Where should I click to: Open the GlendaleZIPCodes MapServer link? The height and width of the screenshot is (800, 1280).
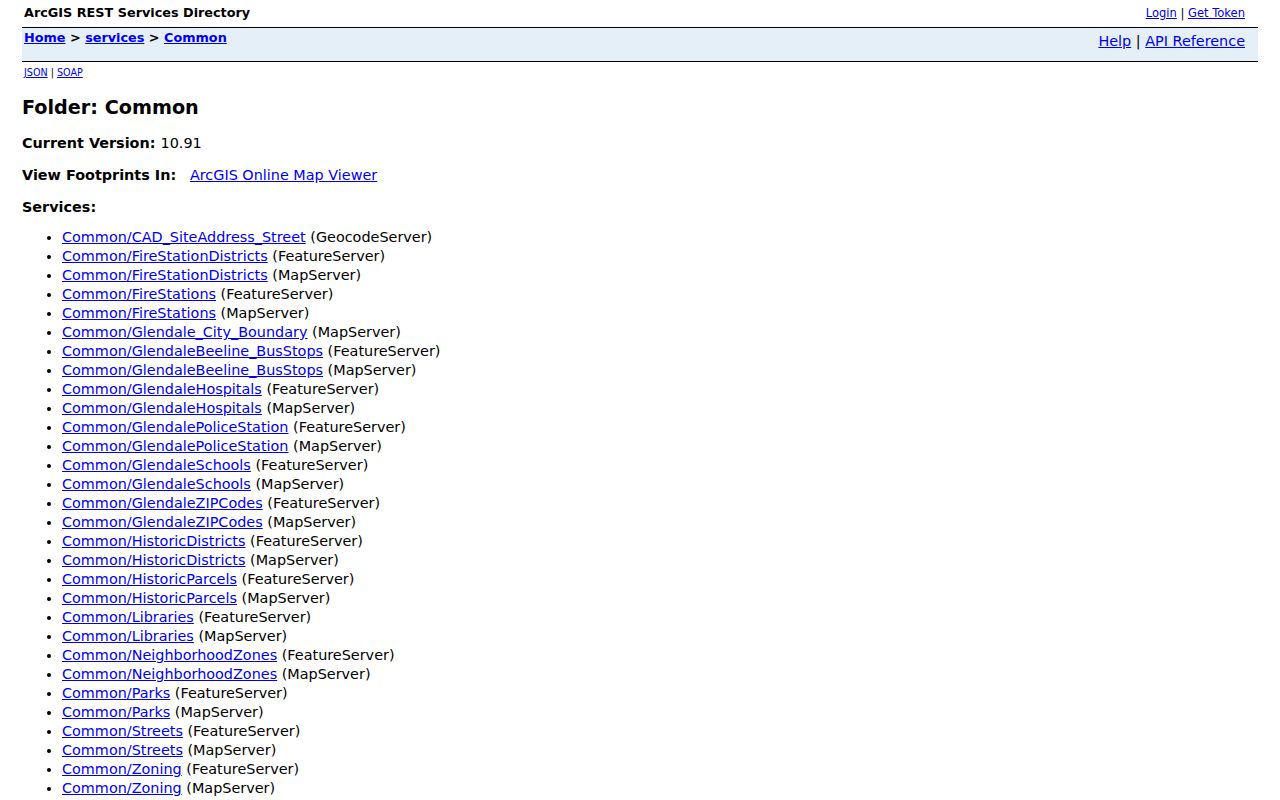(162, 522)
